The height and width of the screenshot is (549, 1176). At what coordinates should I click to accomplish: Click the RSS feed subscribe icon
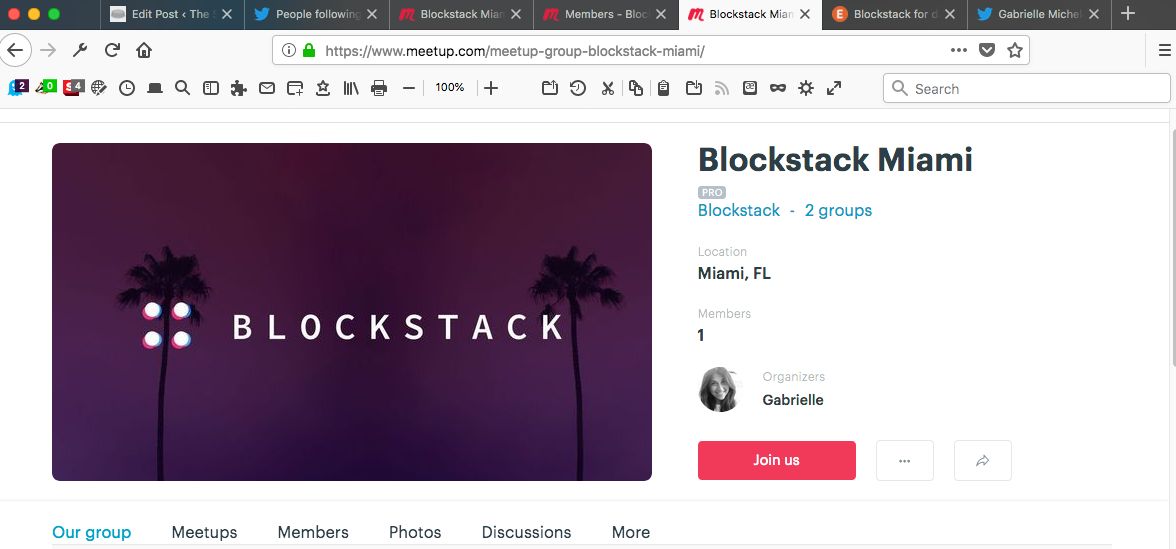click(x=722, y=88)
